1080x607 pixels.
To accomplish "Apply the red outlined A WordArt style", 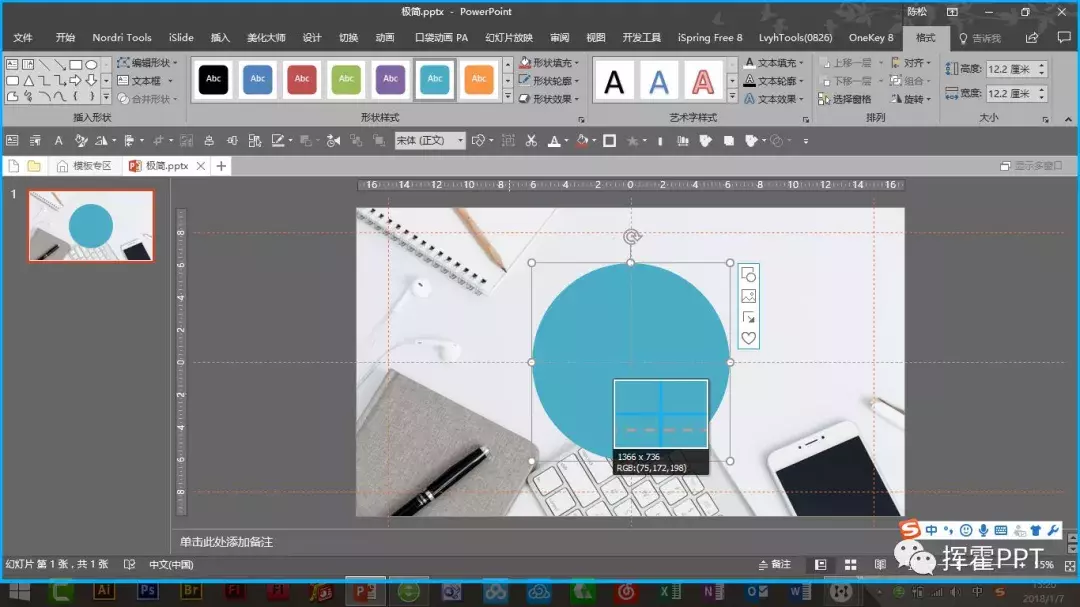I will pos(703,82).
